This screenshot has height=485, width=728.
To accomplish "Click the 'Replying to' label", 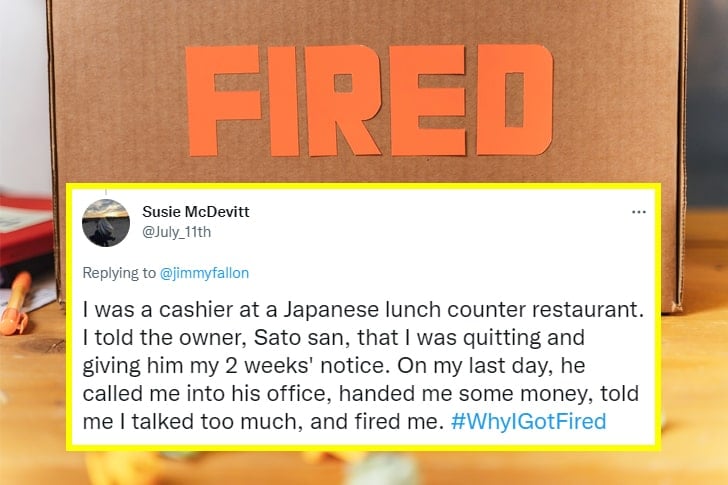I will point(116,269).
